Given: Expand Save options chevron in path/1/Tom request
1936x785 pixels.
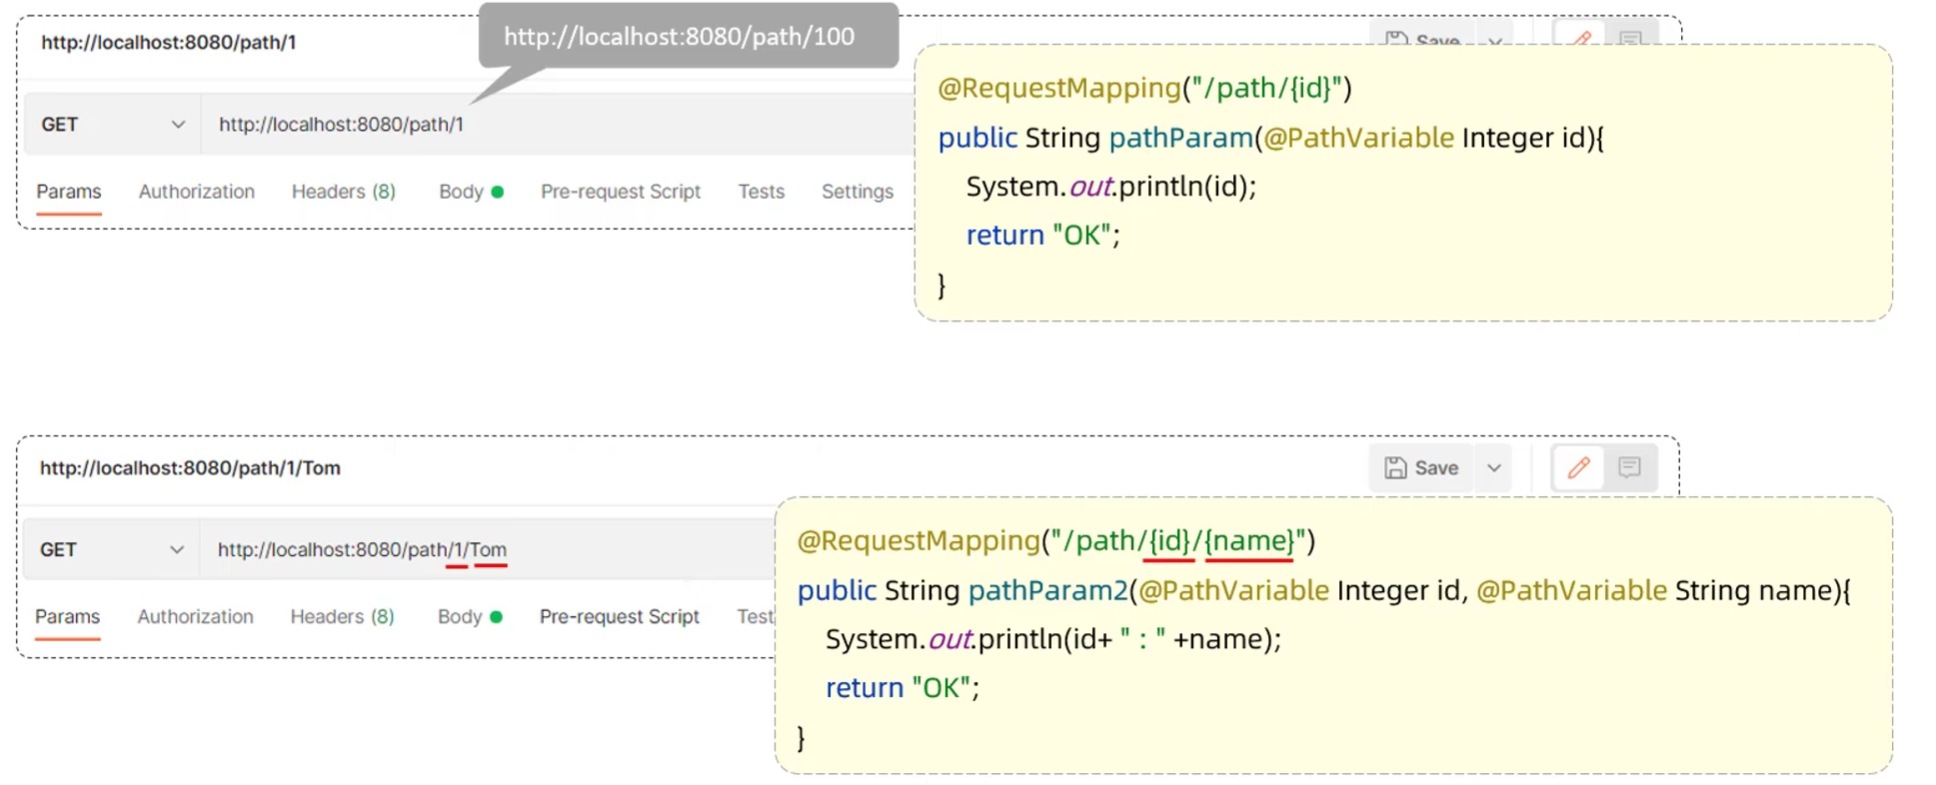Looking at the screenshot, I should [1494, 467].
